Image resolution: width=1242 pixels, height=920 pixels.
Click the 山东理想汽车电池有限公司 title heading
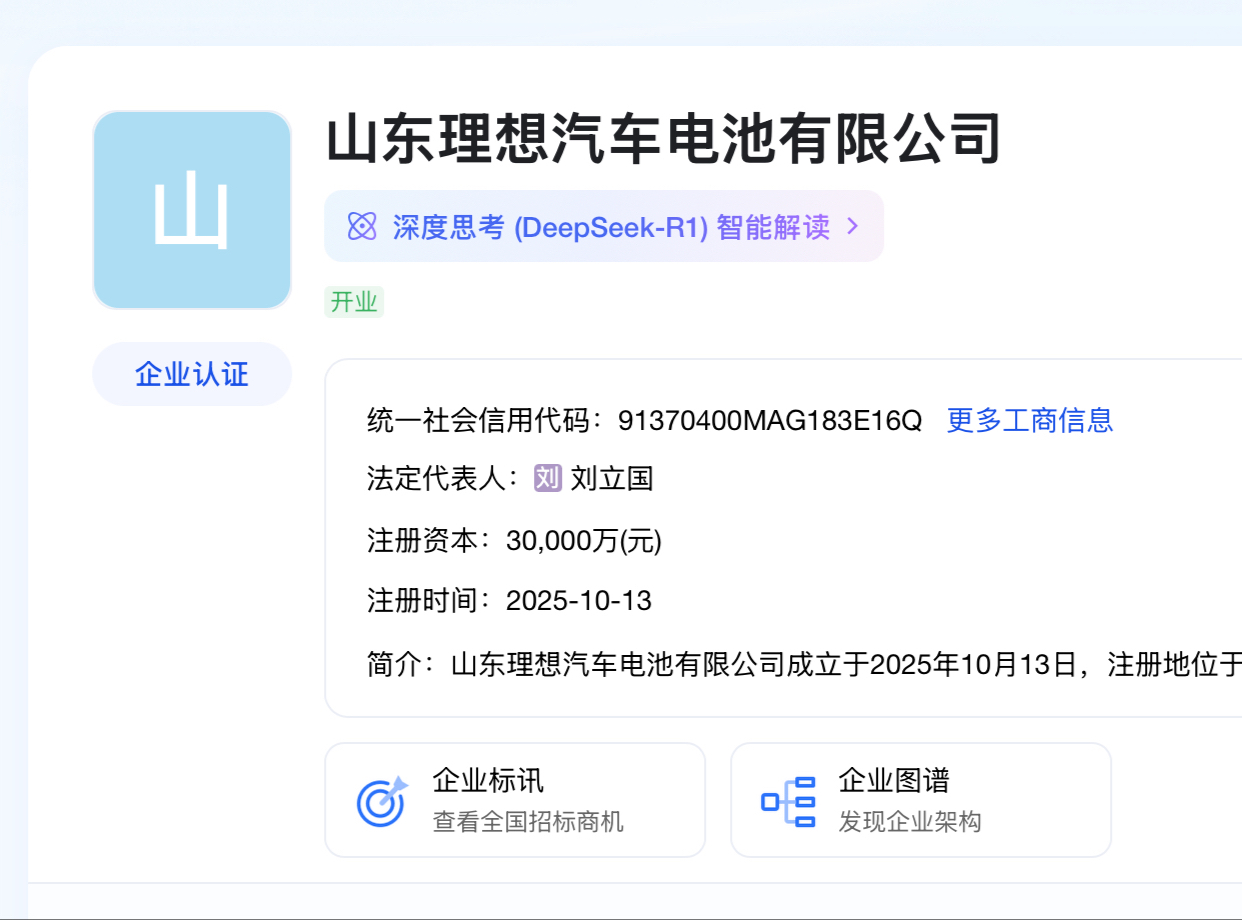click(x=664, y=139)
